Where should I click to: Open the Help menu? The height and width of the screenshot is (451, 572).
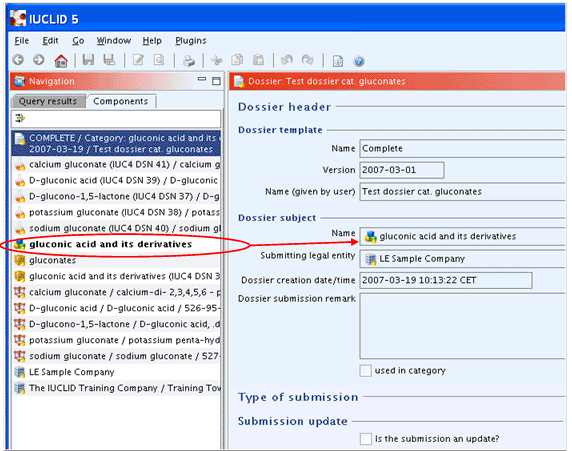click(152, 41)
